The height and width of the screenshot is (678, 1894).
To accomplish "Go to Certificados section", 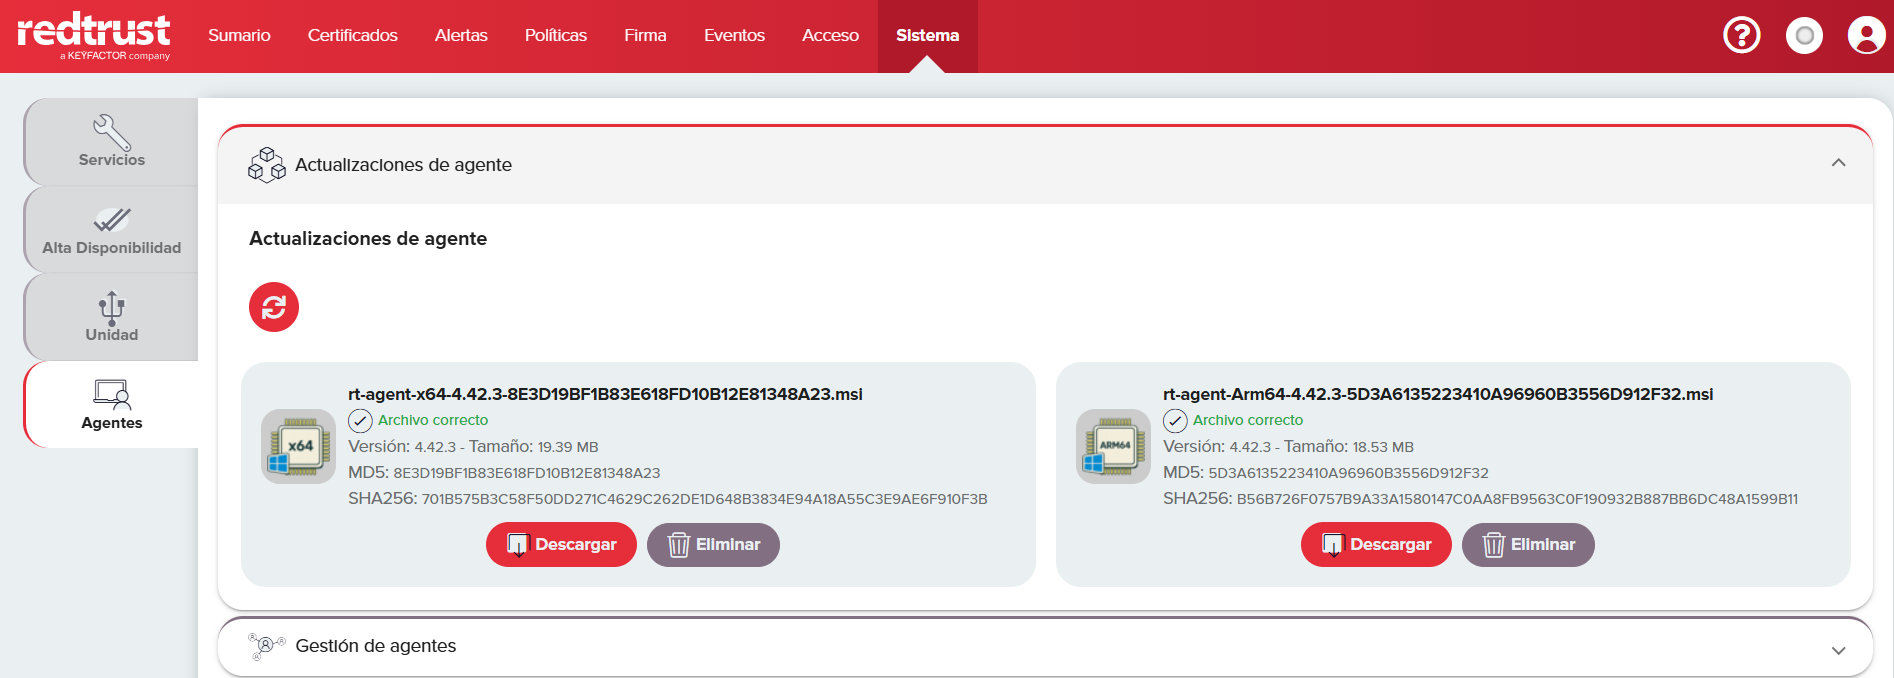I will pos(353,35).
